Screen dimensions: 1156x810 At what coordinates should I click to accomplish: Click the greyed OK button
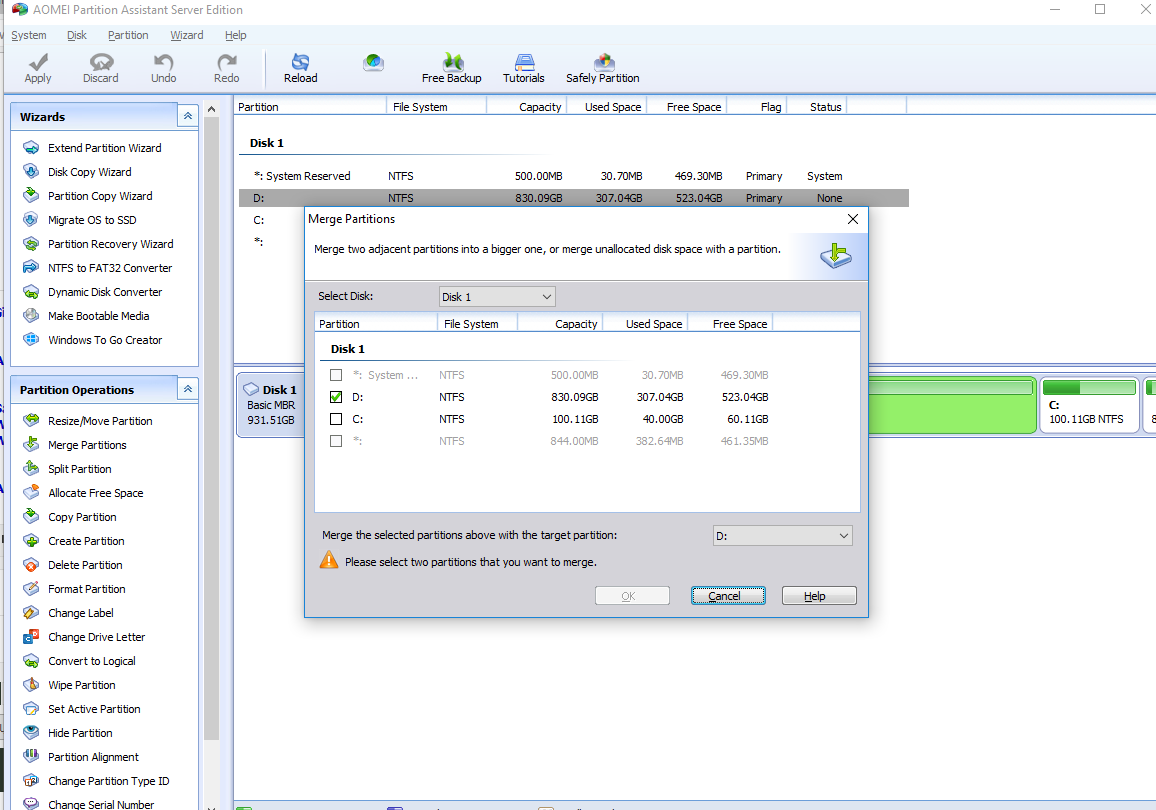coord(632,596)
